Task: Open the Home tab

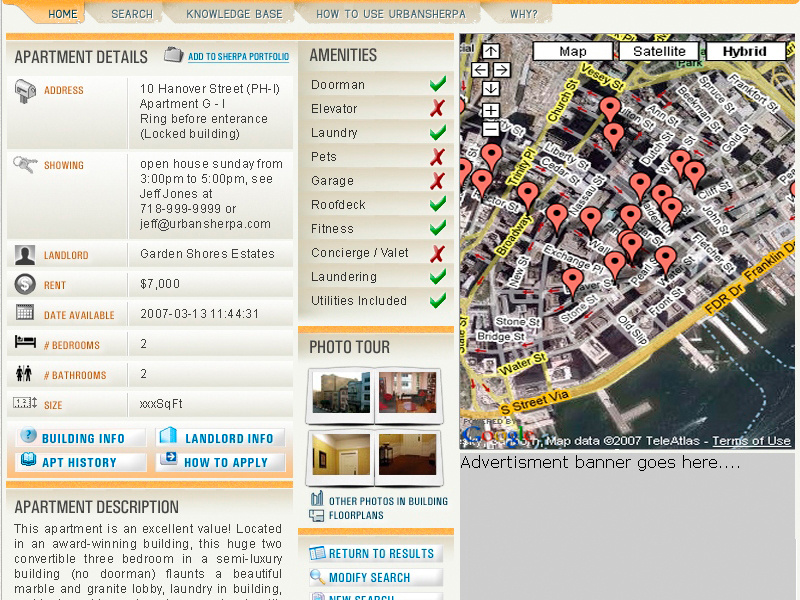Action: (x=63, y=14)
